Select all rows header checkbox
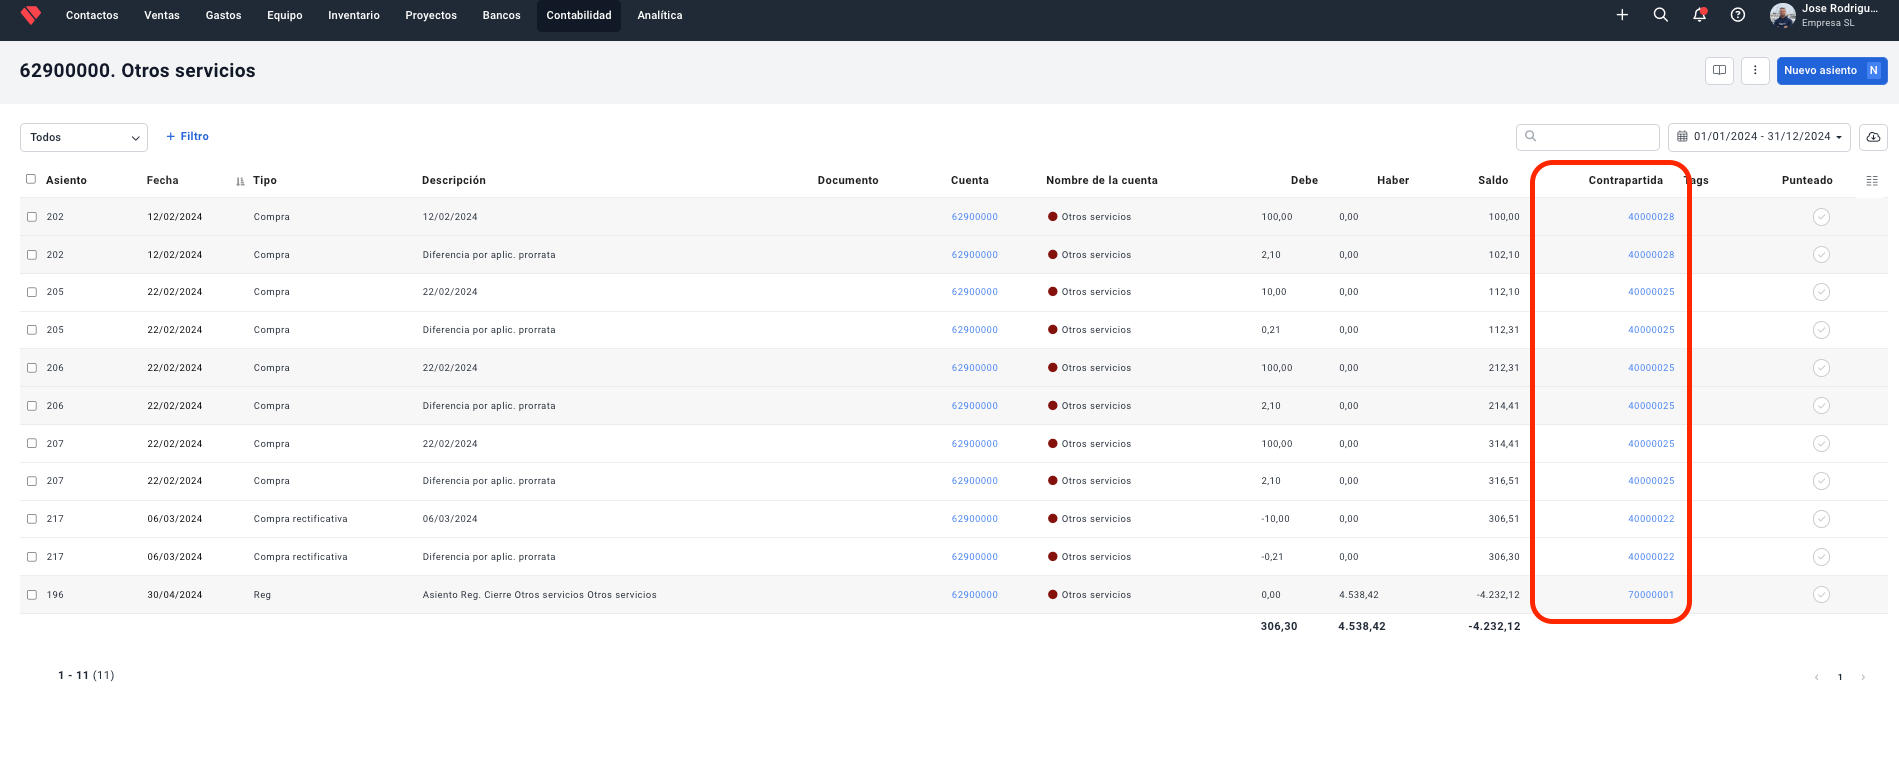 31,180
